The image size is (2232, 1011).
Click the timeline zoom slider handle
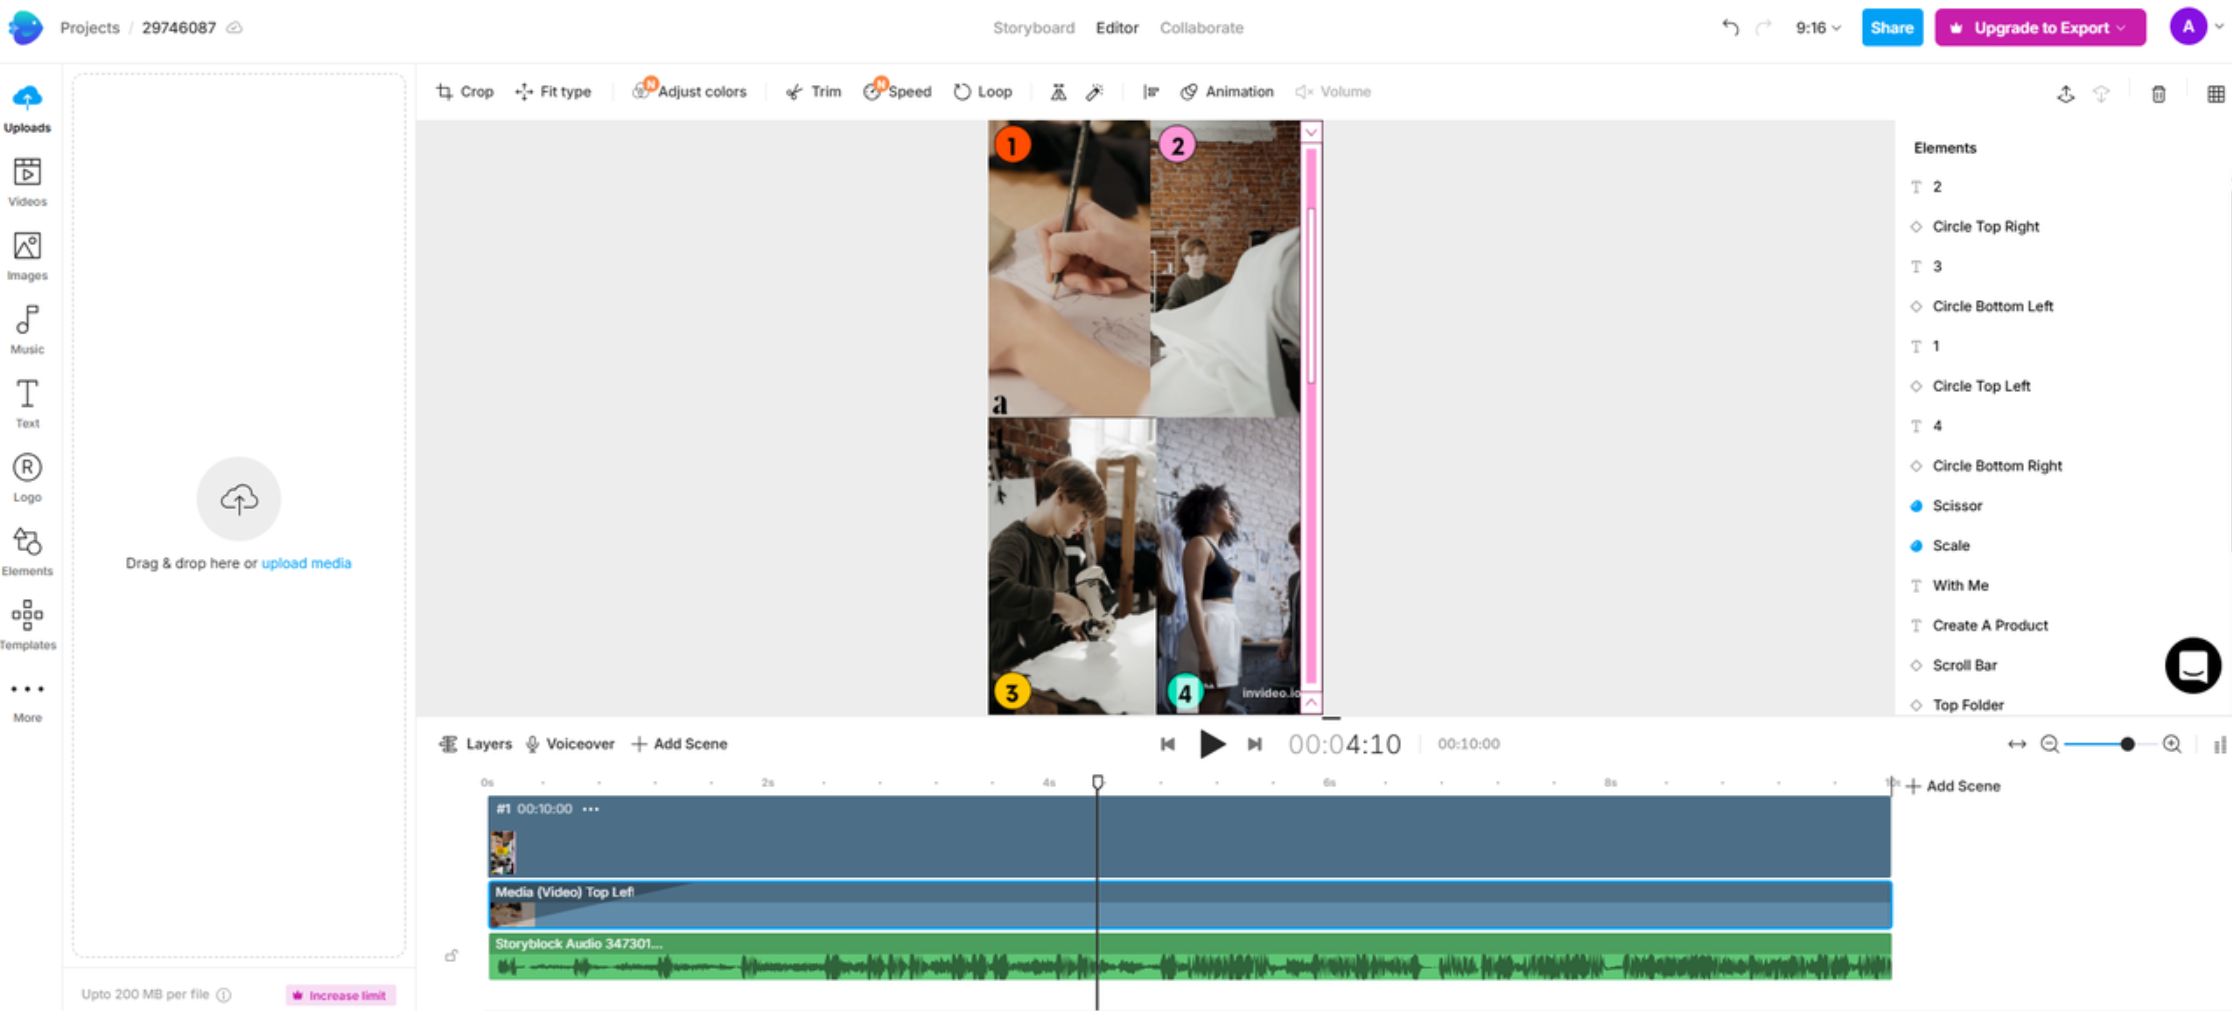(2127, 744)
